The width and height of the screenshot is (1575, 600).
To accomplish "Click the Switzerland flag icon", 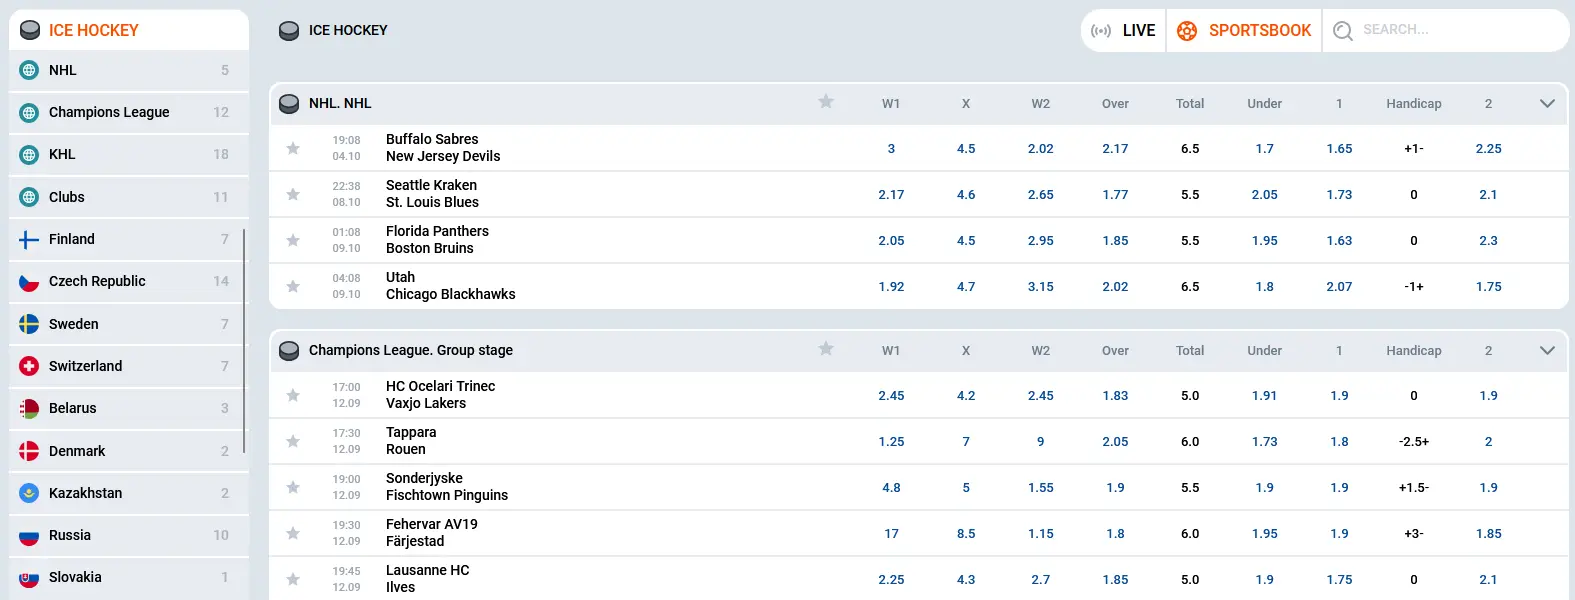I will [29, 366].
